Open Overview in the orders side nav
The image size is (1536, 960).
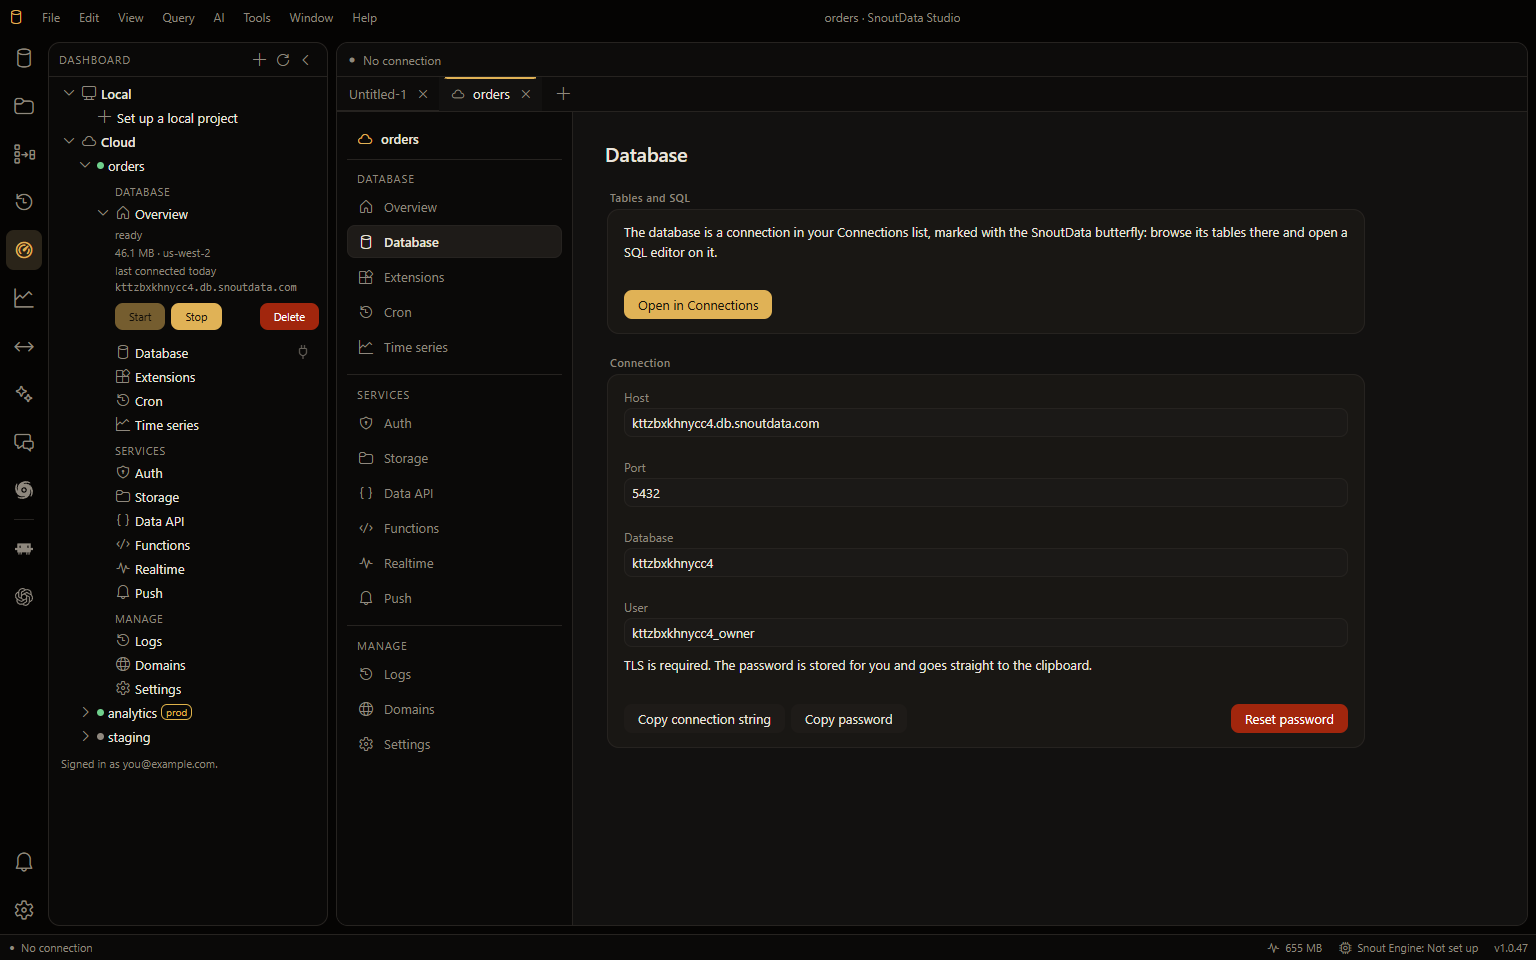click(454, 207)
